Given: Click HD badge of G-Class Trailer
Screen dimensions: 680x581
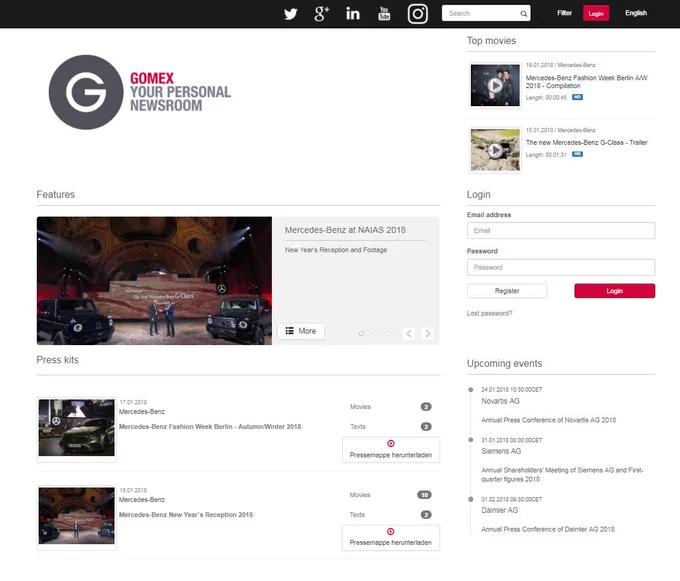Looking at the screenshot, I should (577, 154).
